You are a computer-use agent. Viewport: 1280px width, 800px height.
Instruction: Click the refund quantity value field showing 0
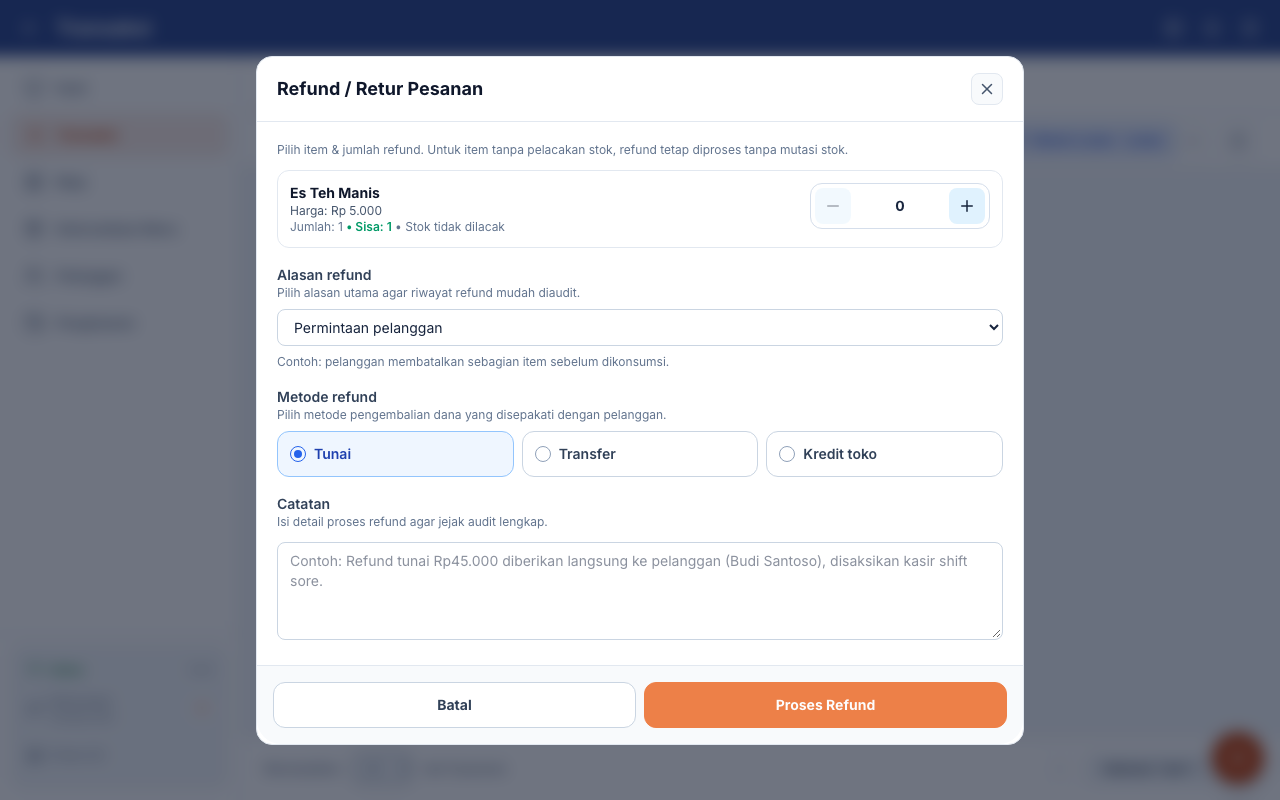pos(900,206)
